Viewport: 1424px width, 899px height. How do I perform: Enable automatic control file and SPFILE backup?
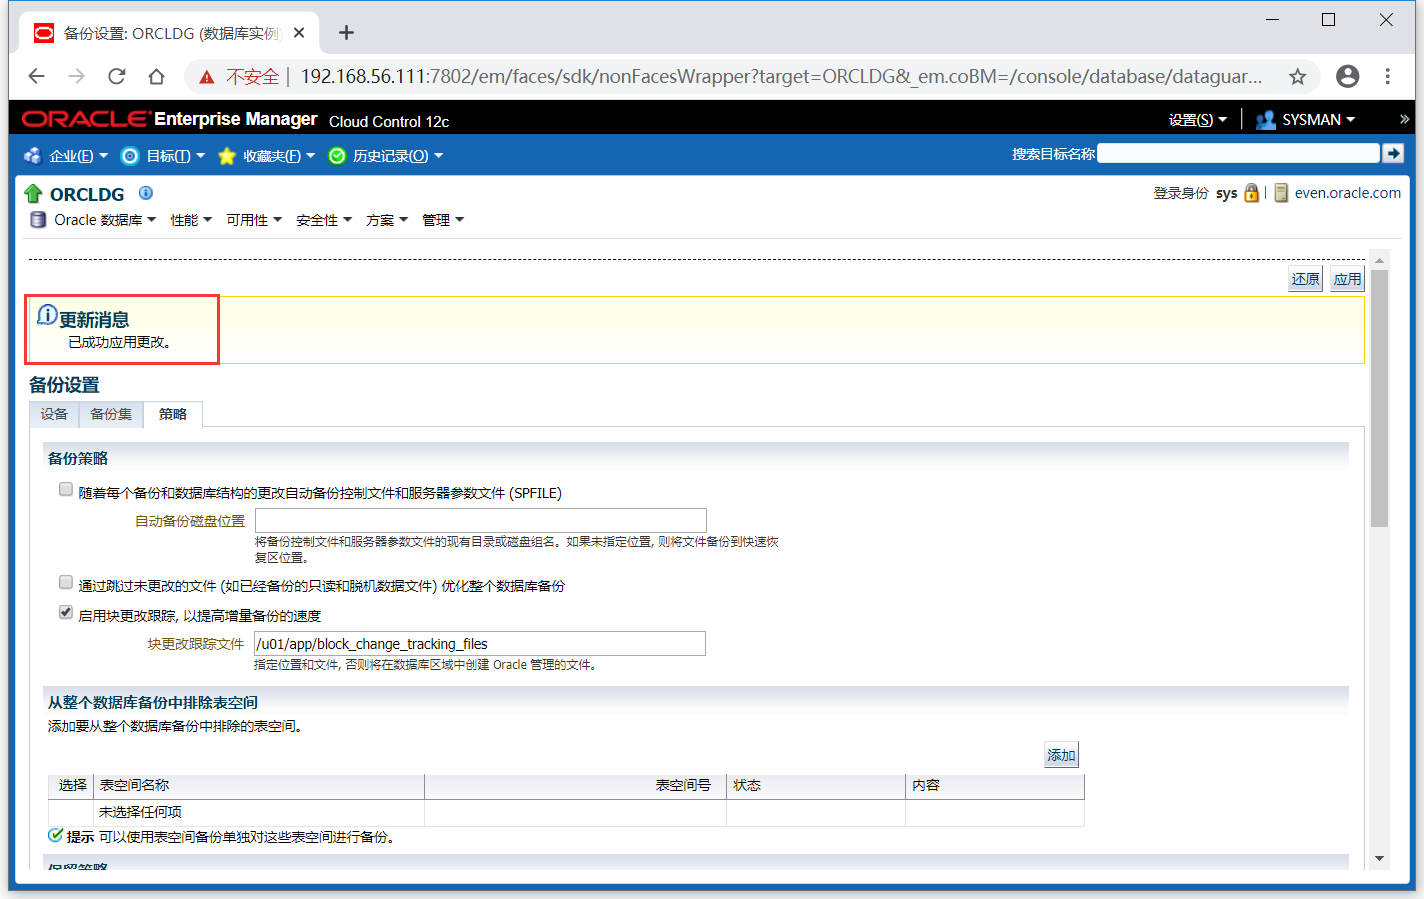tap(66, 490)
